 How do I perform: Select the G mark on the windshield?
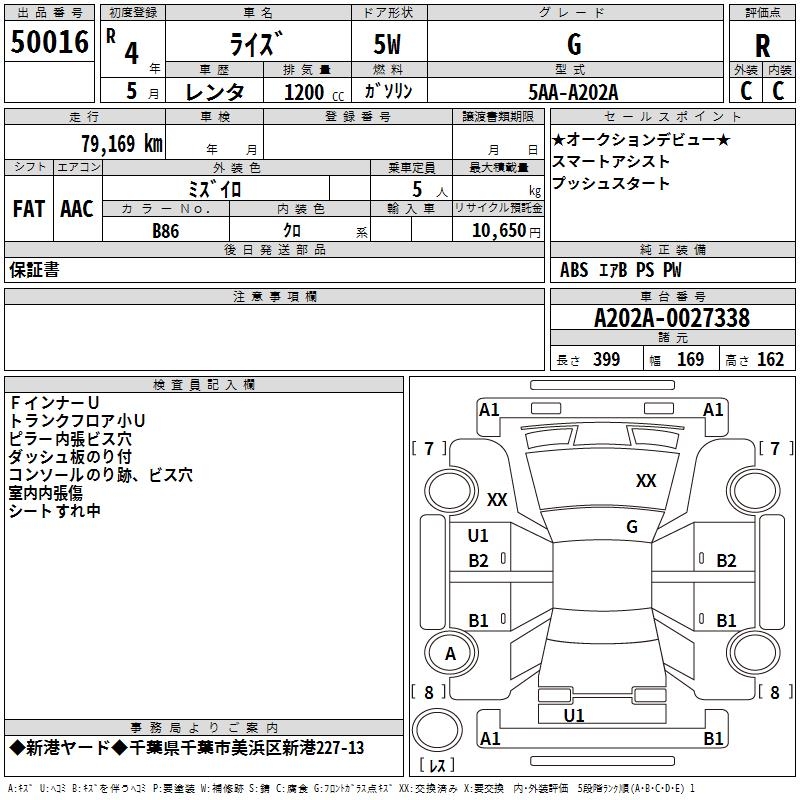[x=632, y=527]
